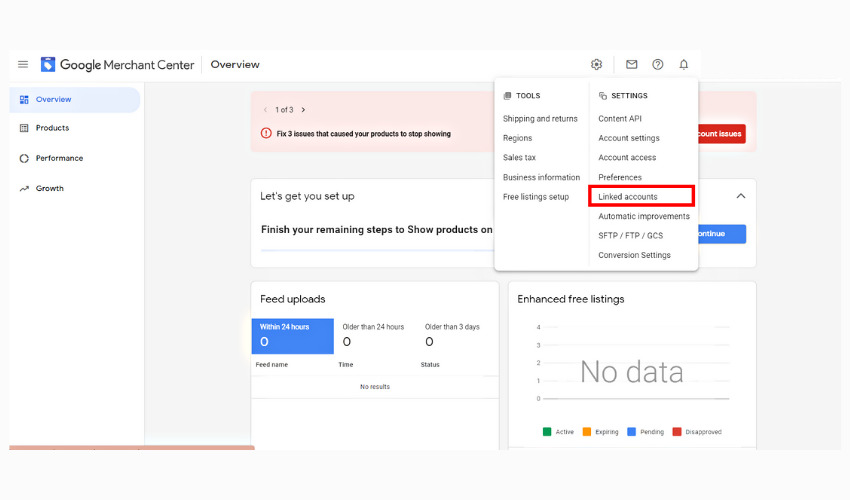The image size is (850, 500).
Task: Click the Enhanced free listings heading
Action: pos(571,299)
